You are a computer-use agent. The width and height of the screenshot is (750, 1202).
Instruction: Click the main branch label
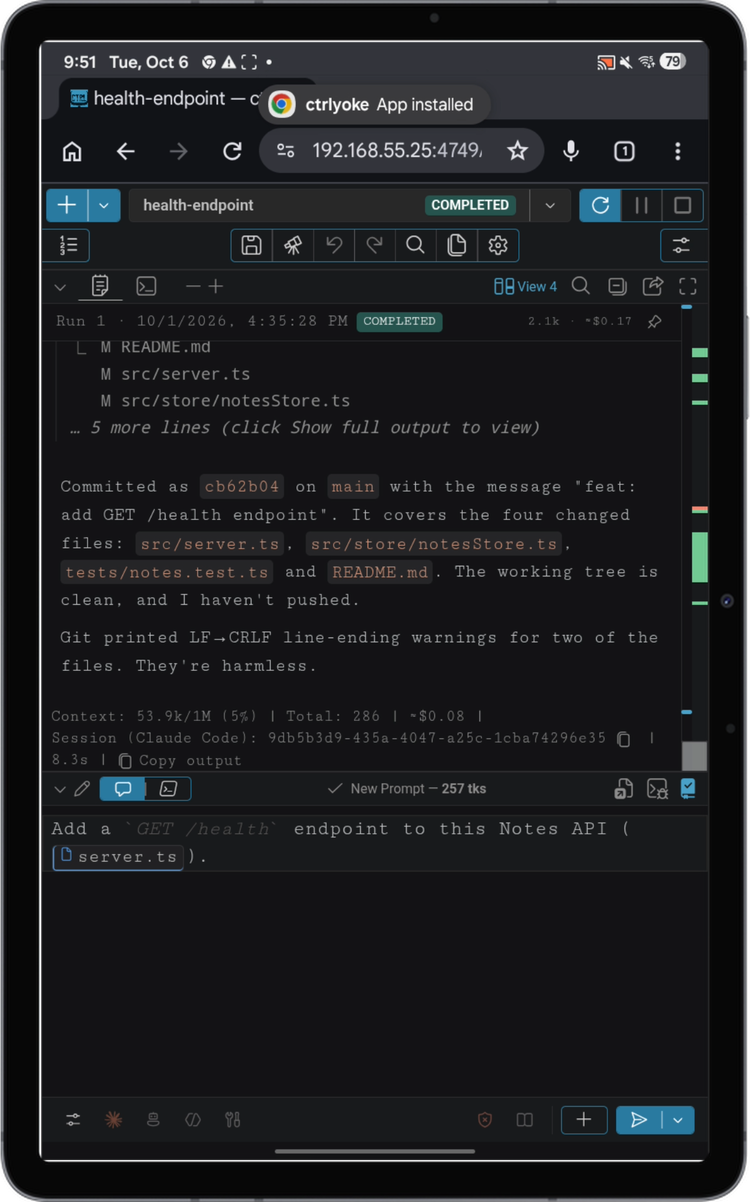(353, 487)
